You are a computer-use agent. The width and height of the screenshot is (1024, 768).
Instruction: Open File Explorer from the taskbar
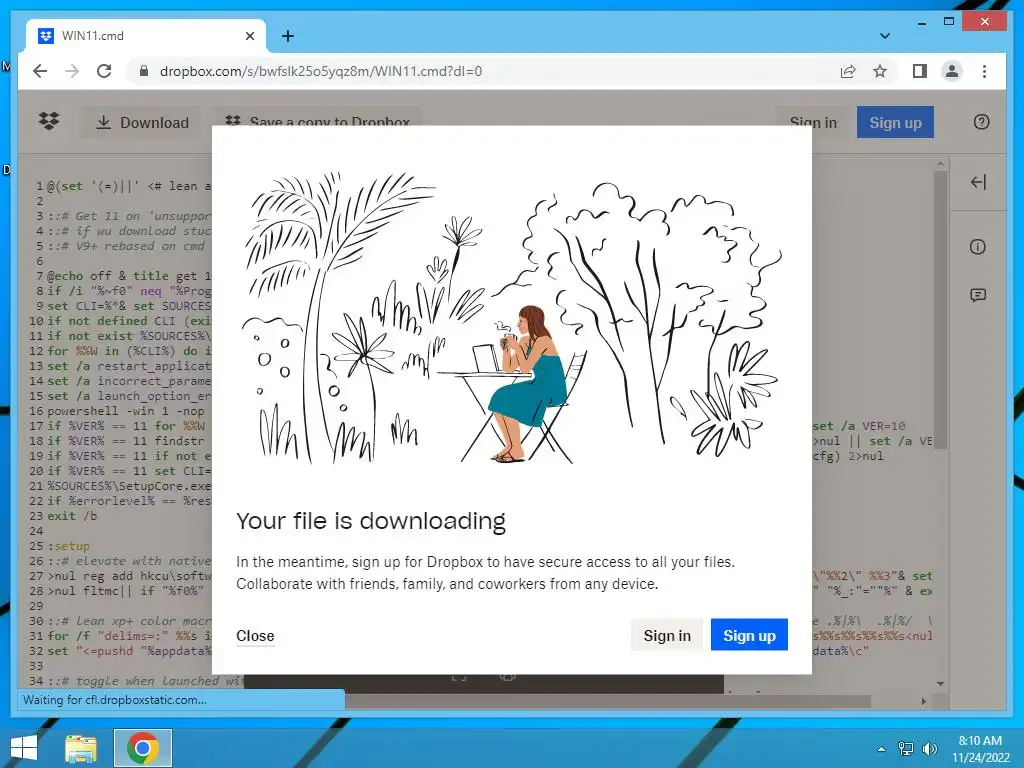(81, 748)
